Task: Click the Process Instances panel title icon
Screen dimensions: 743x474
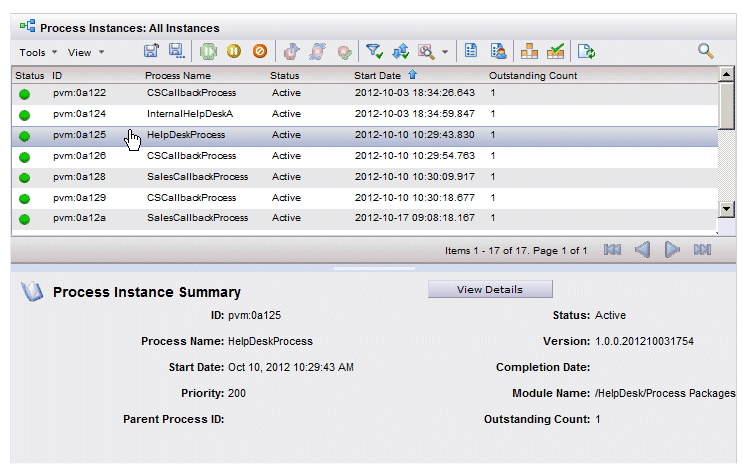Action: tap(27, 26)
